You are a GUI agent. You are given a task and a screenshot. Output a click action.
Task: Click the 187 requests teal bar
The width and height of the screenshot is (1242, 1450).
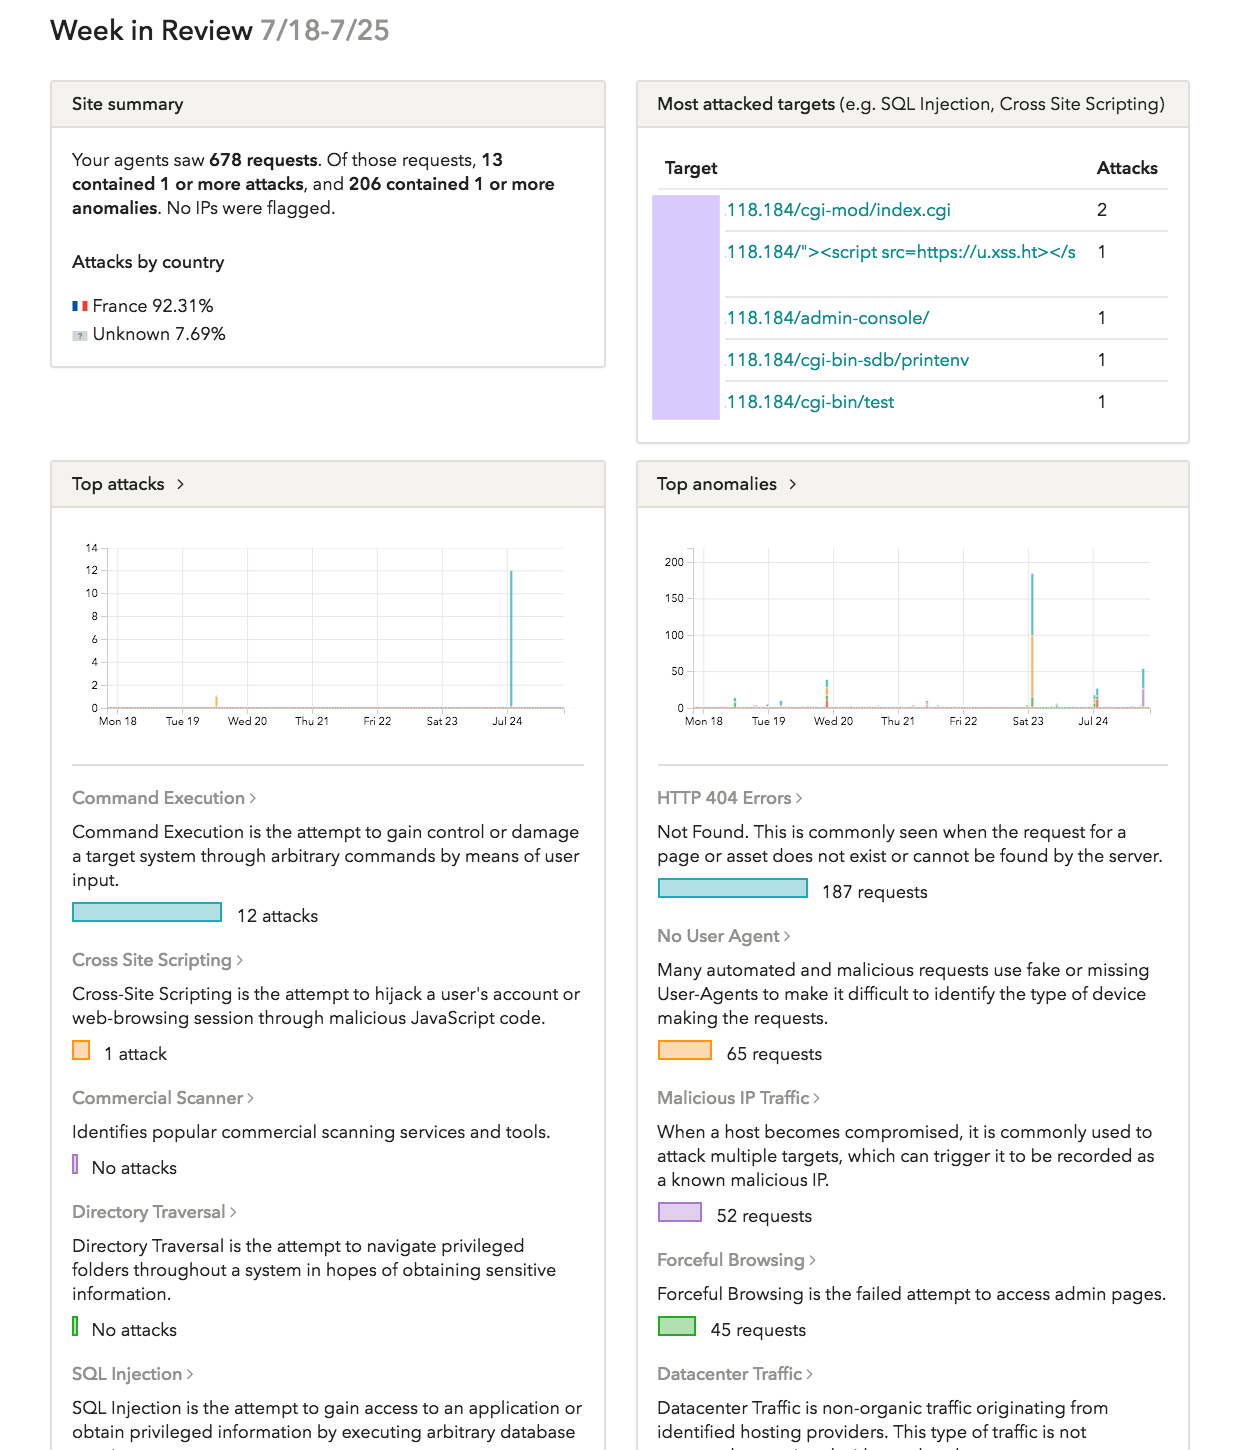point(732,888)
